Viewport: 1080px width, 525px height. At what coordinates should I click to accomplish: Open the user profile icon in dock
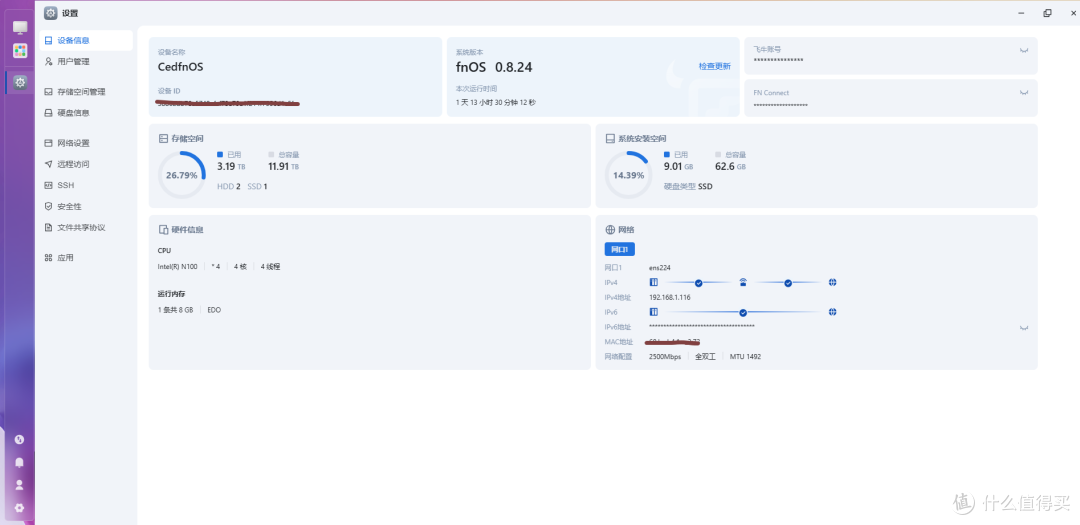(19, 484)
